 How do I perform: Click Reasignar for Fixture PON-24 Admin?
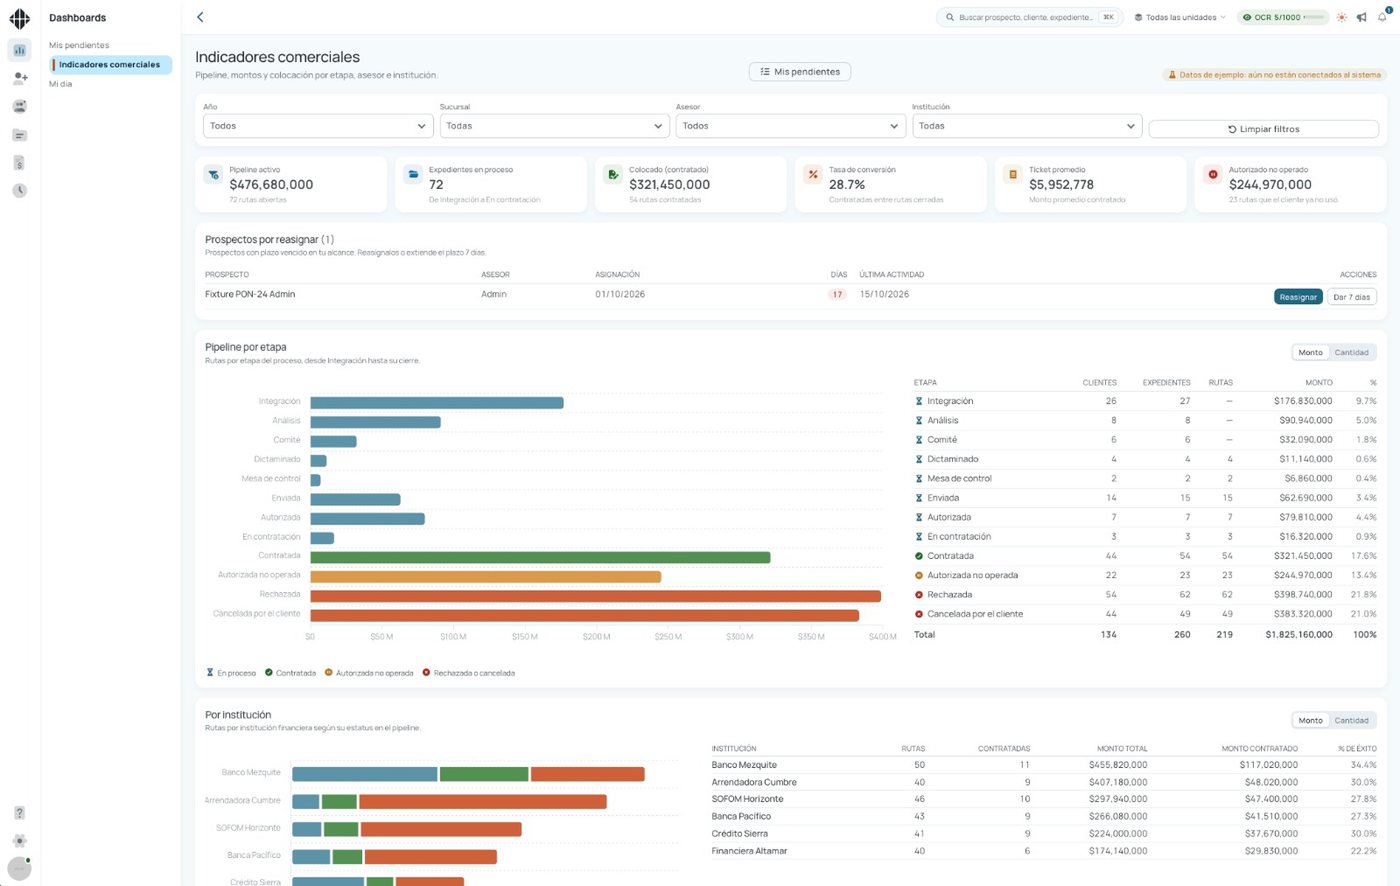tap(1298, 297)
